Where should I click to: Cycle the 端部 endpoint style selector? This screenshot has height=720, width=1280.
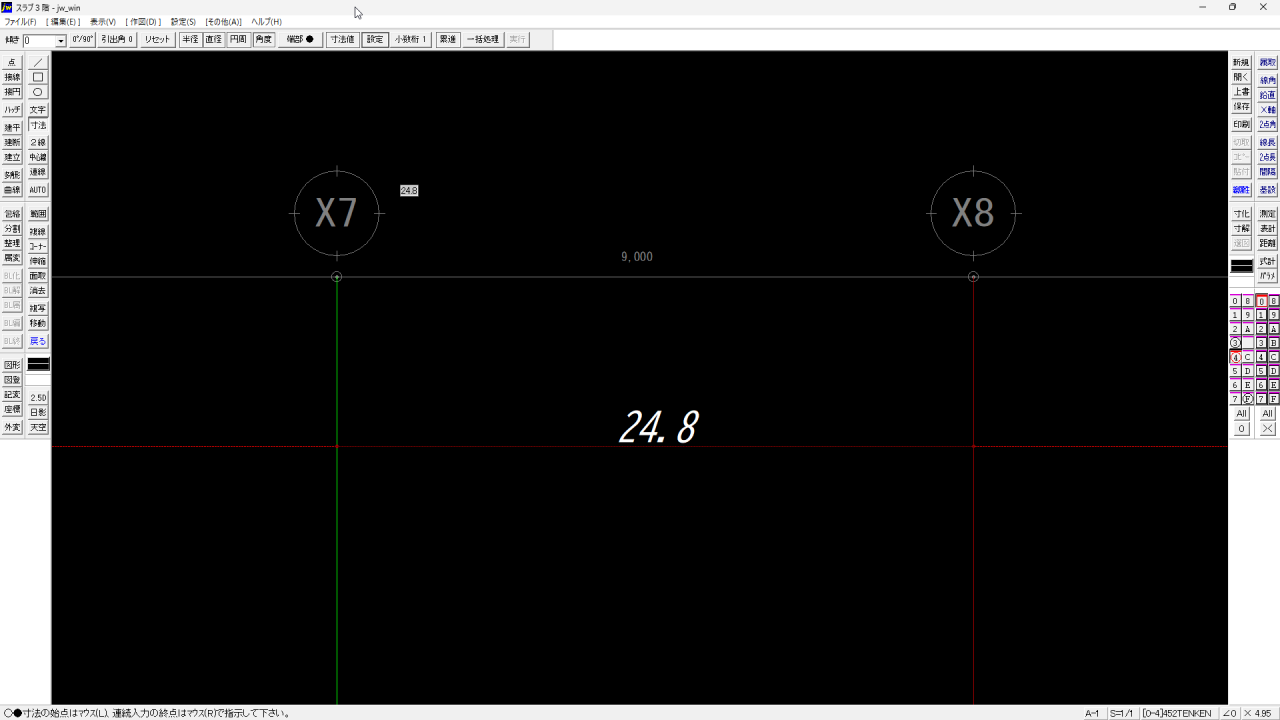tap(300, 40)
